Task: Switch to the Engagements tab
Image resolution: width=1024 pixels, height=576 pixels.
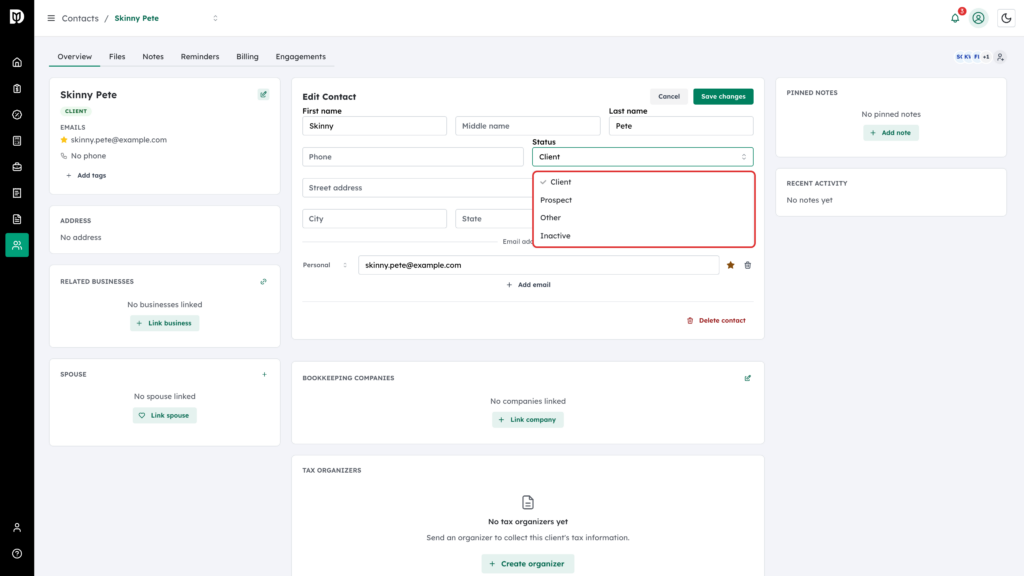Action: 300,57
